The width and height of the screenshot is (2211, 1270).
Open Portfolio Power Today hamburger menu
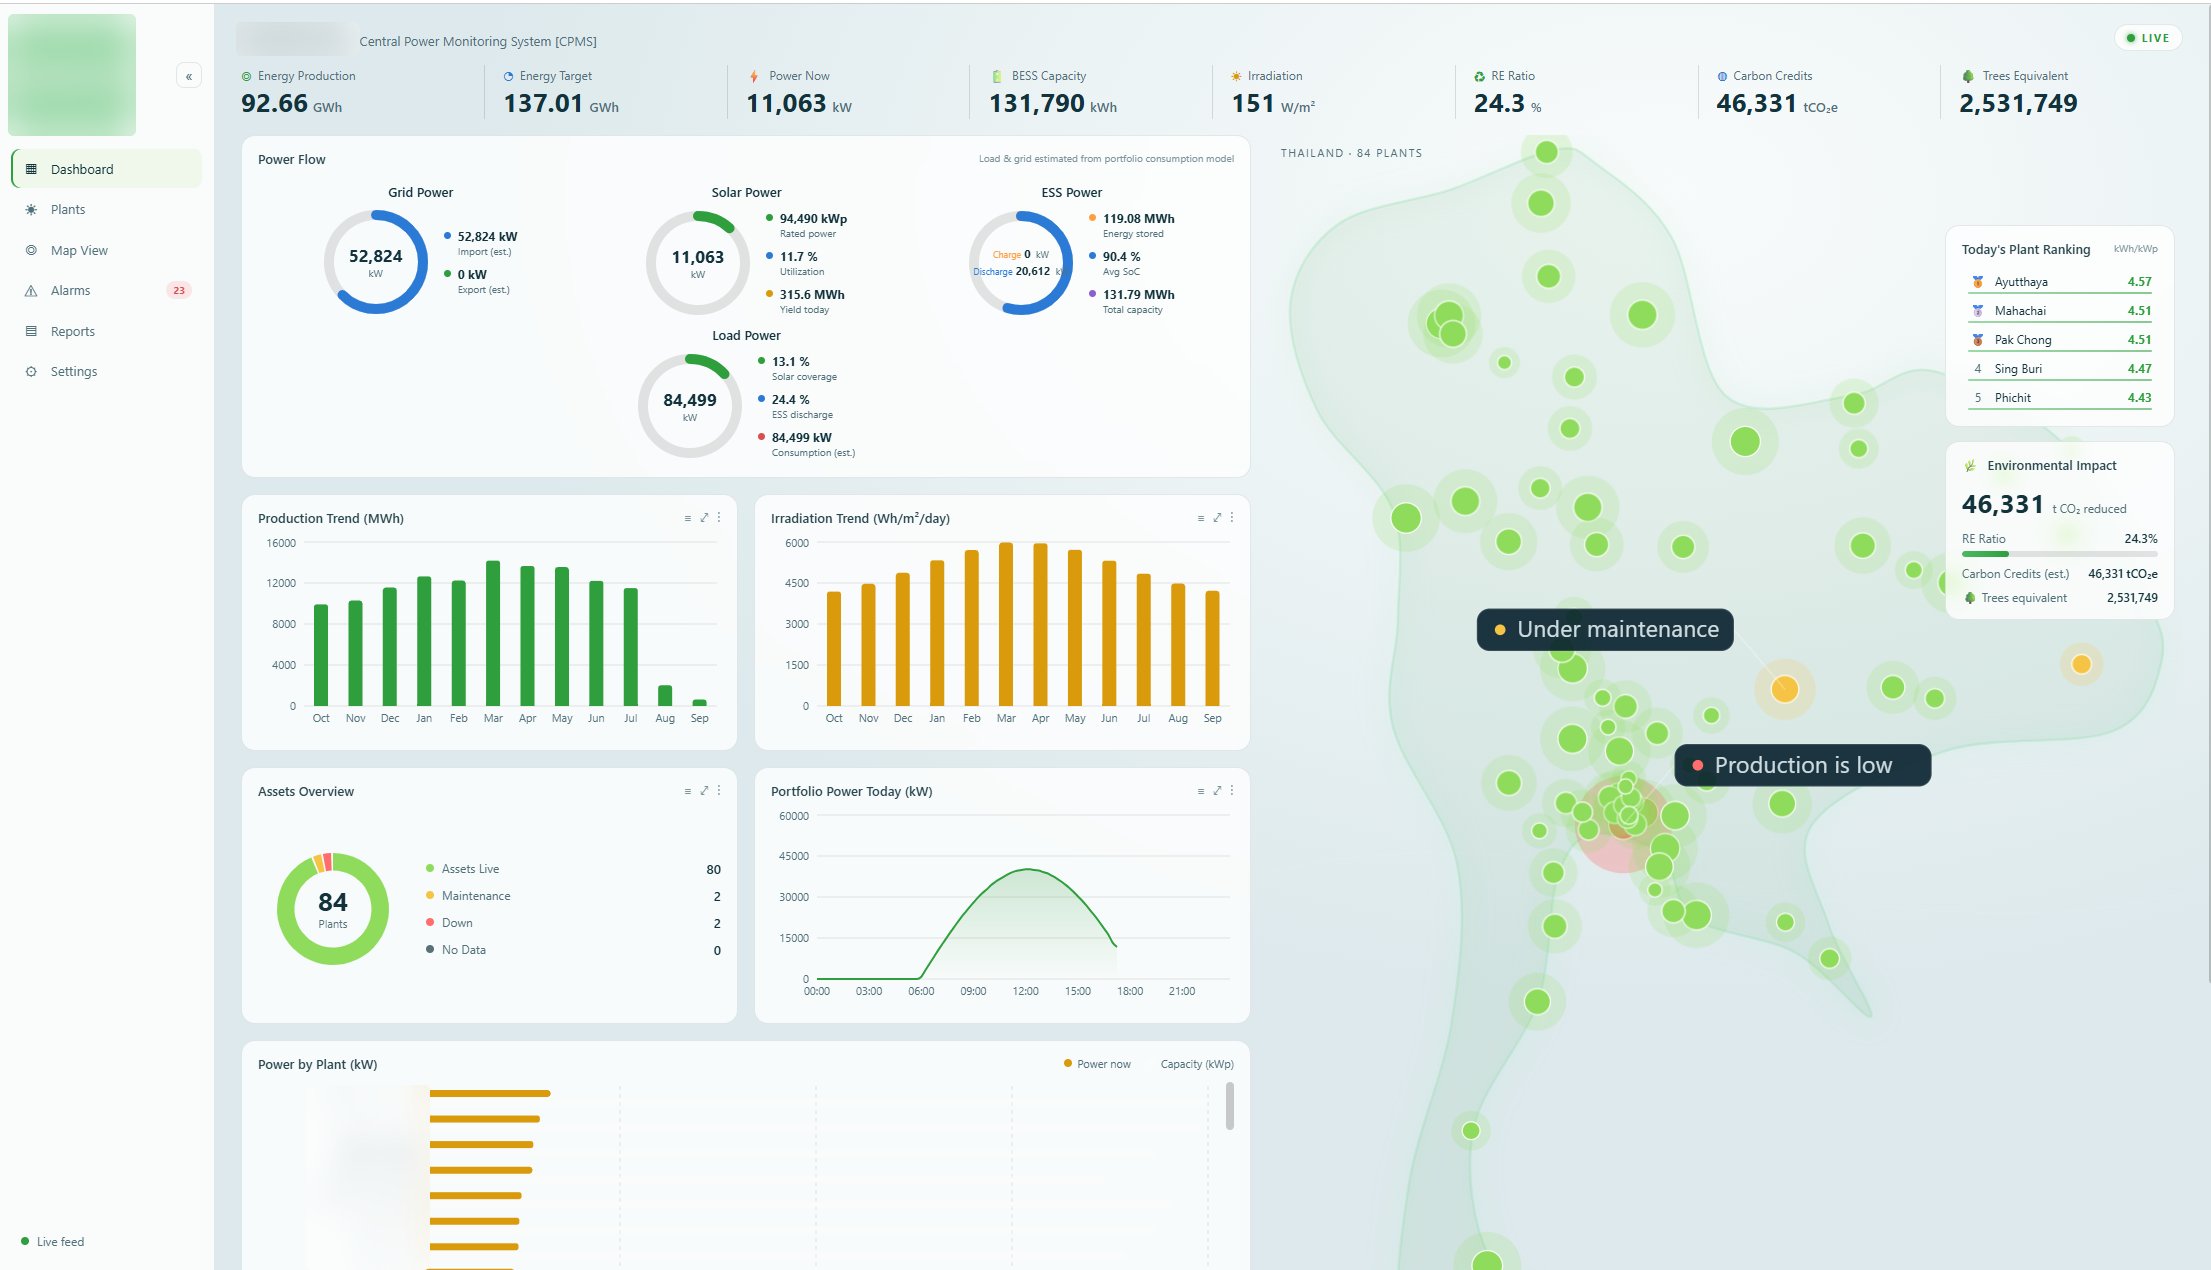(1200, 791)
